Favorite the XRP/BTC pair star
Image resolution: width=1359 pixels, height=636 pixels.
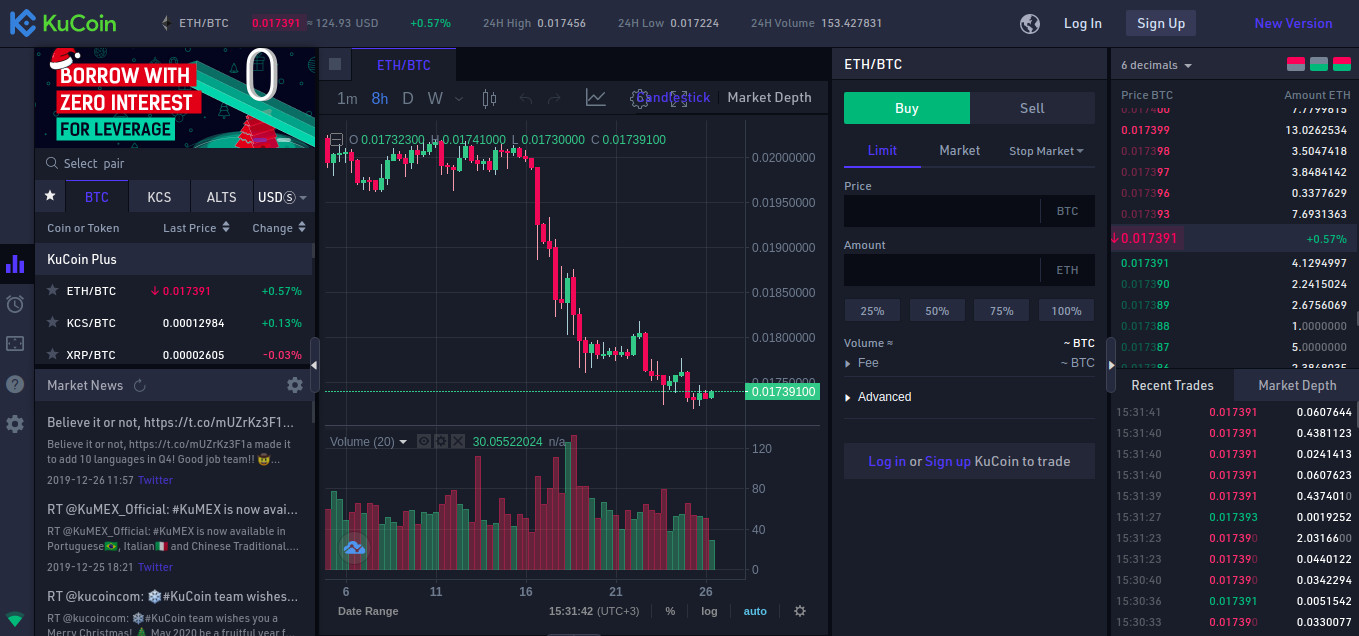(x=52, y=355)
